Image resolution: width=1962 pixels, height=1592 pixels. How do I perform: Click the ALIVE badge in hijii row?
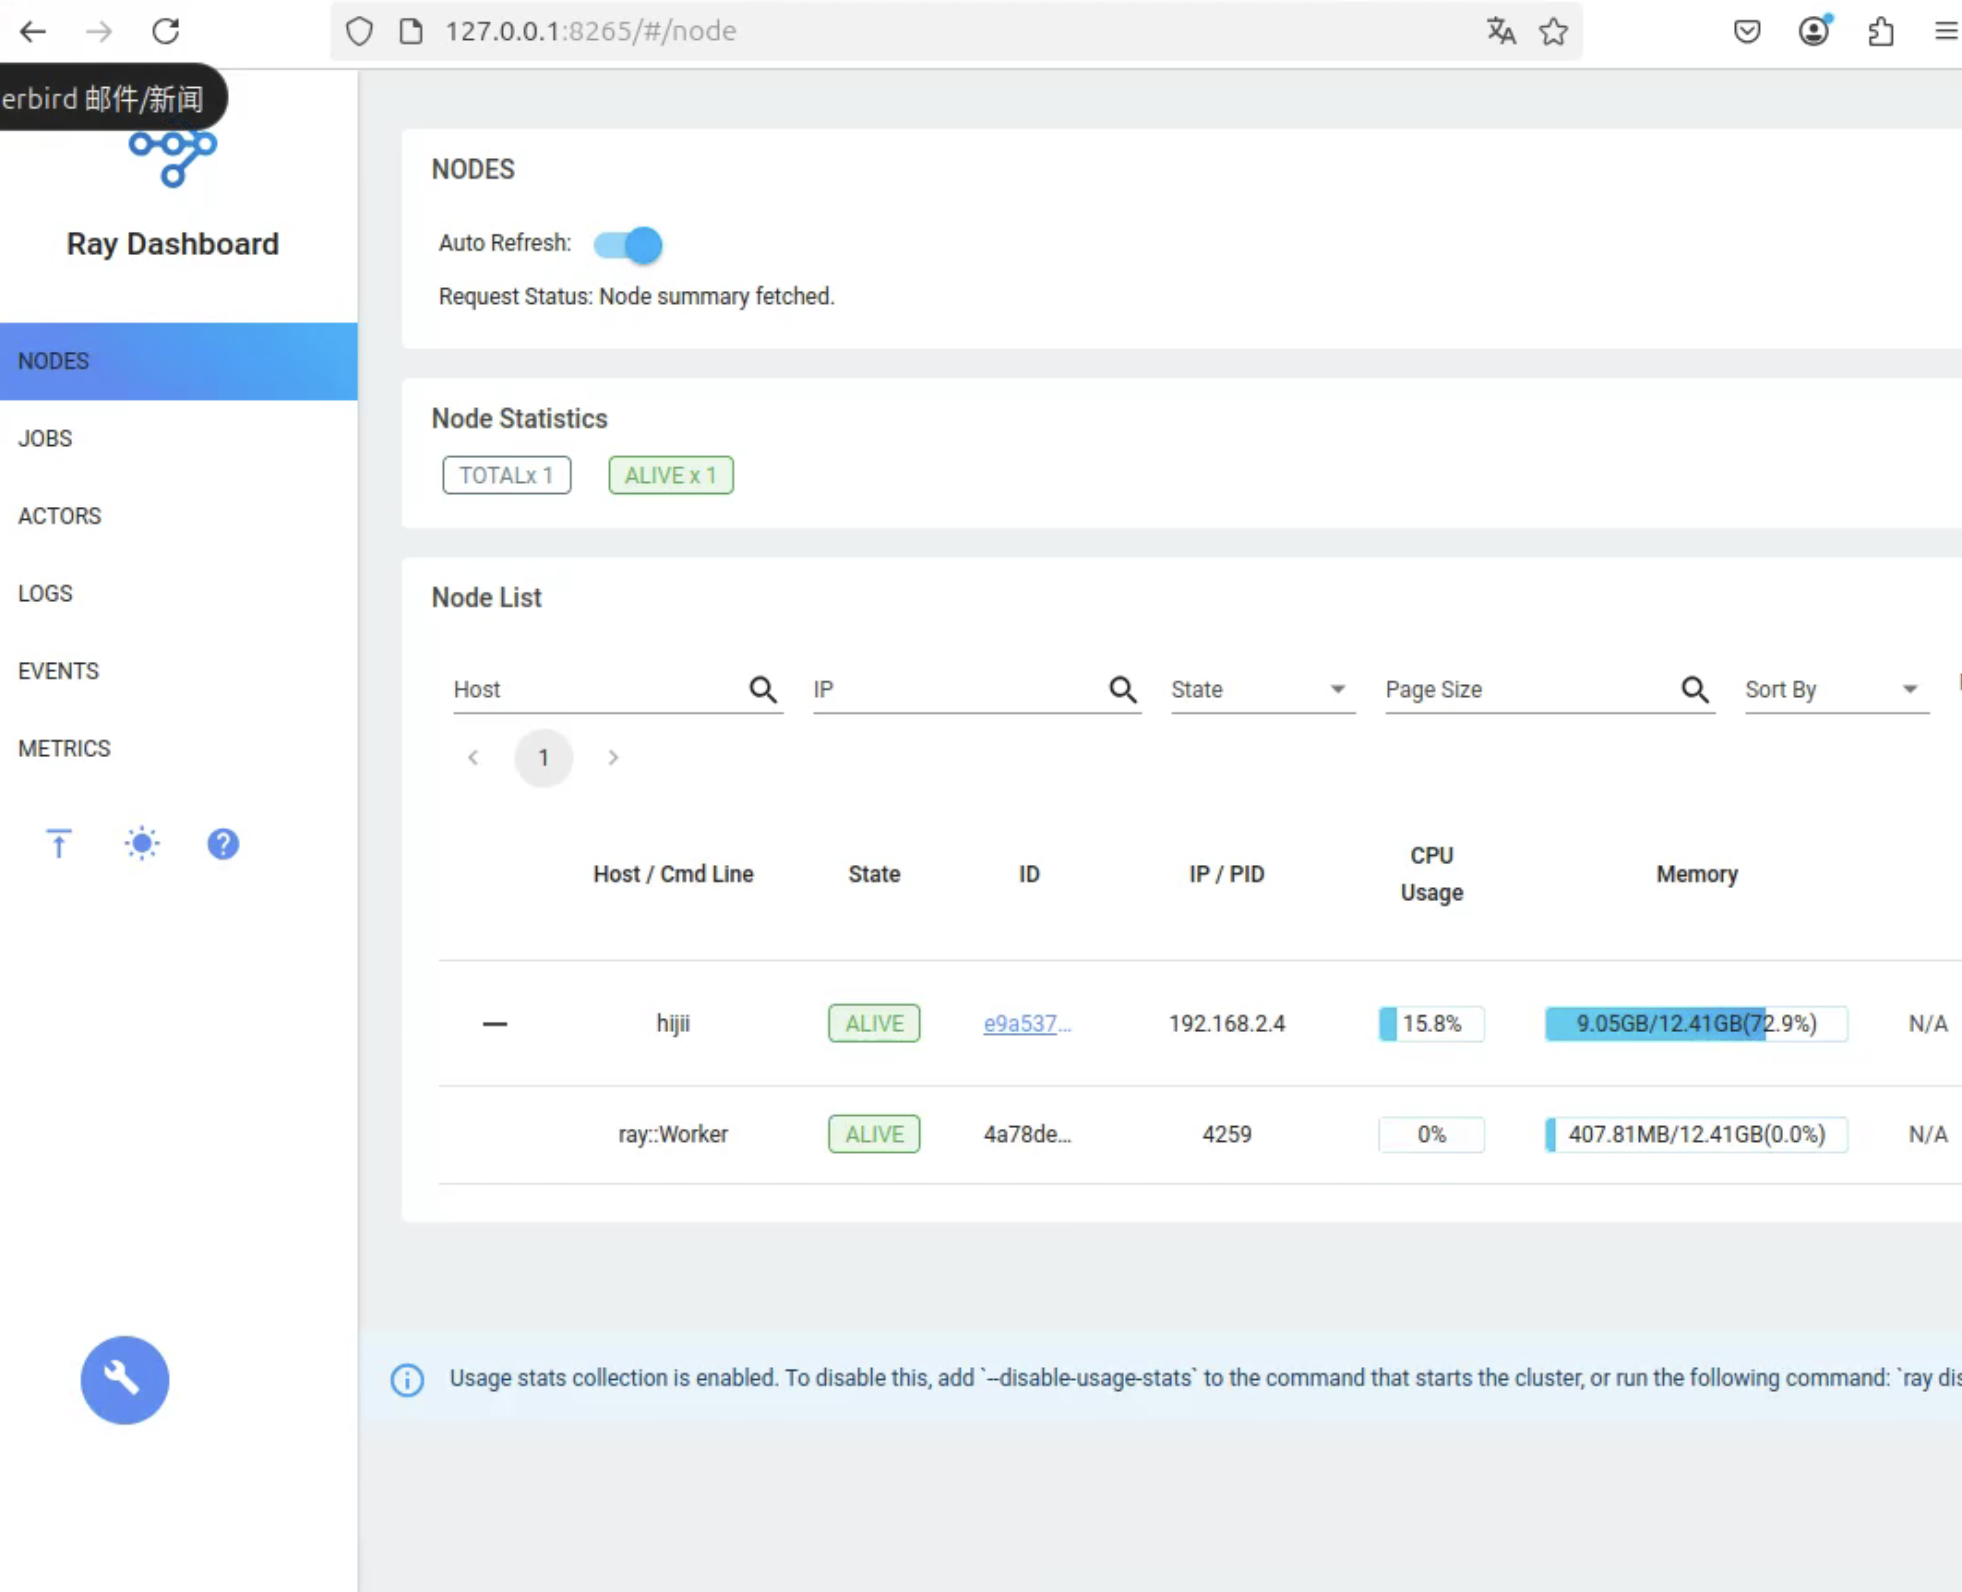click(x=874, y=1023)
